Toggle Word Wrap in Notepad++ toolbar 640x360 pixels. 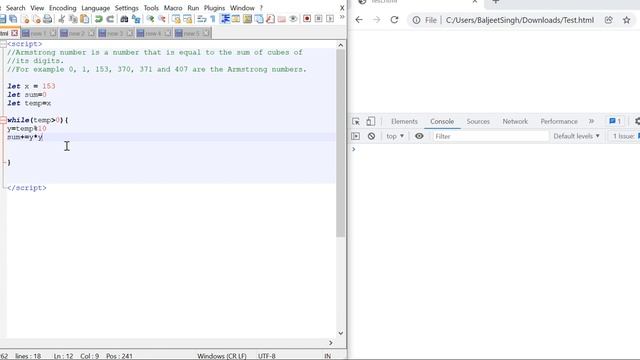[x=202, y=19]
